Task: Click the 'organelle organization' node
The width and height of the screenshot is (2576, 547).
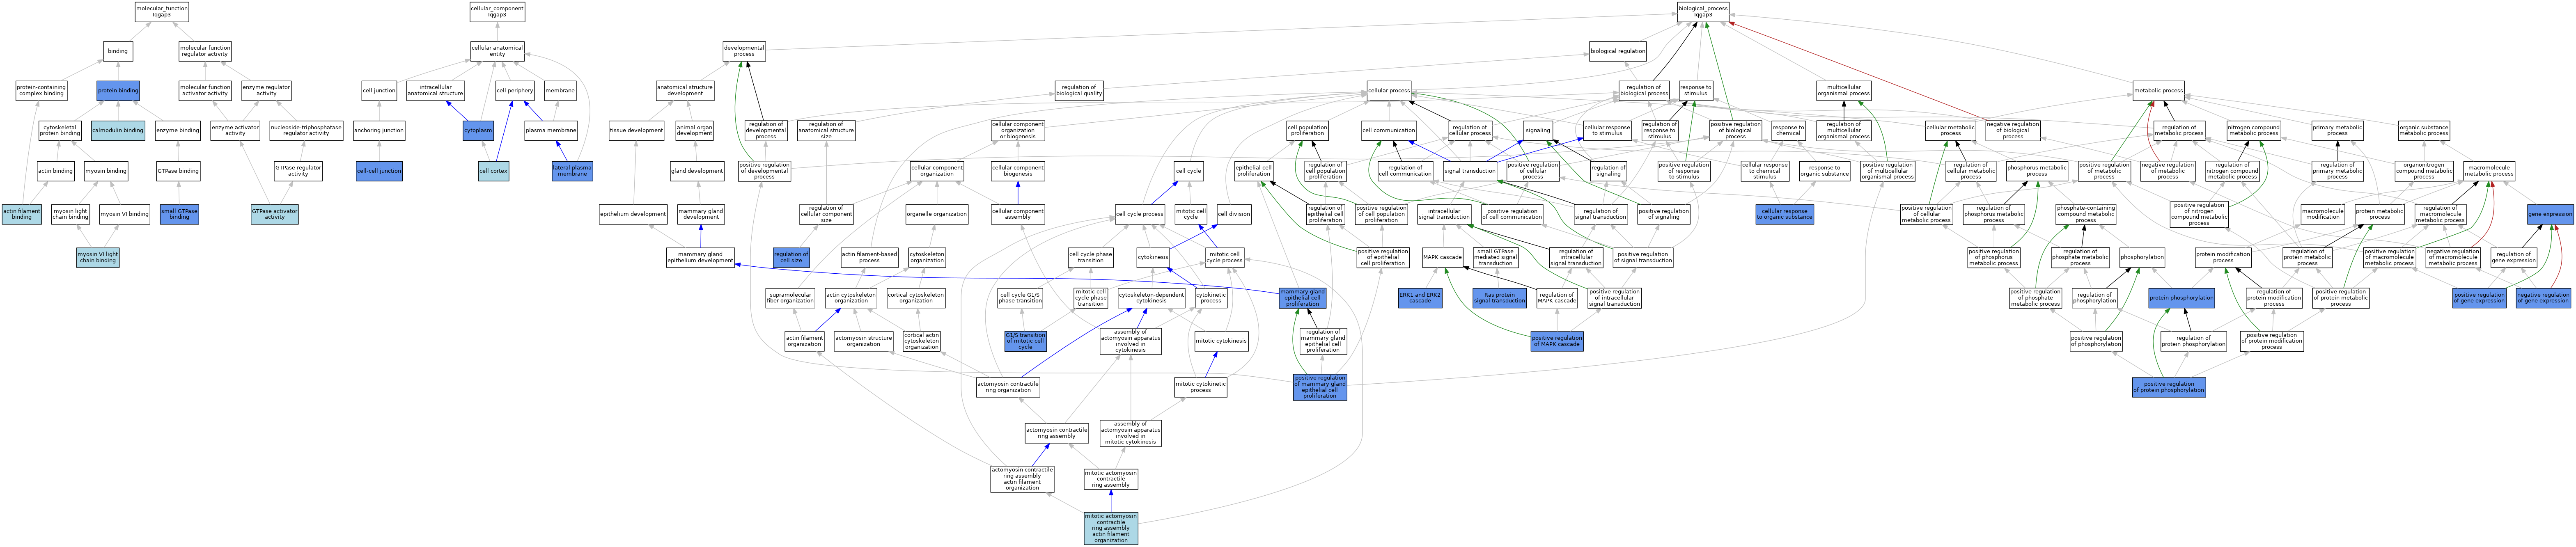Action: [937, 214]
